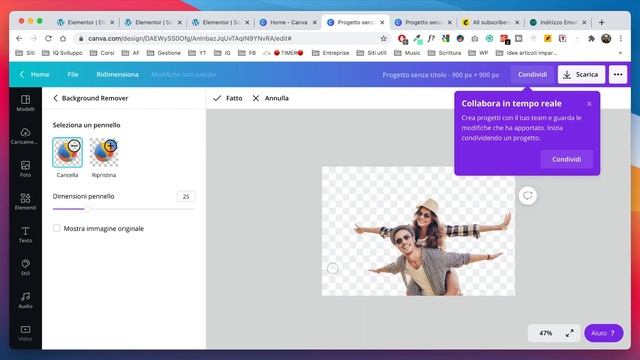Toggle fullscreen presentation mode icon
Screen dimensions: 640x360
(x=570, y=333)
